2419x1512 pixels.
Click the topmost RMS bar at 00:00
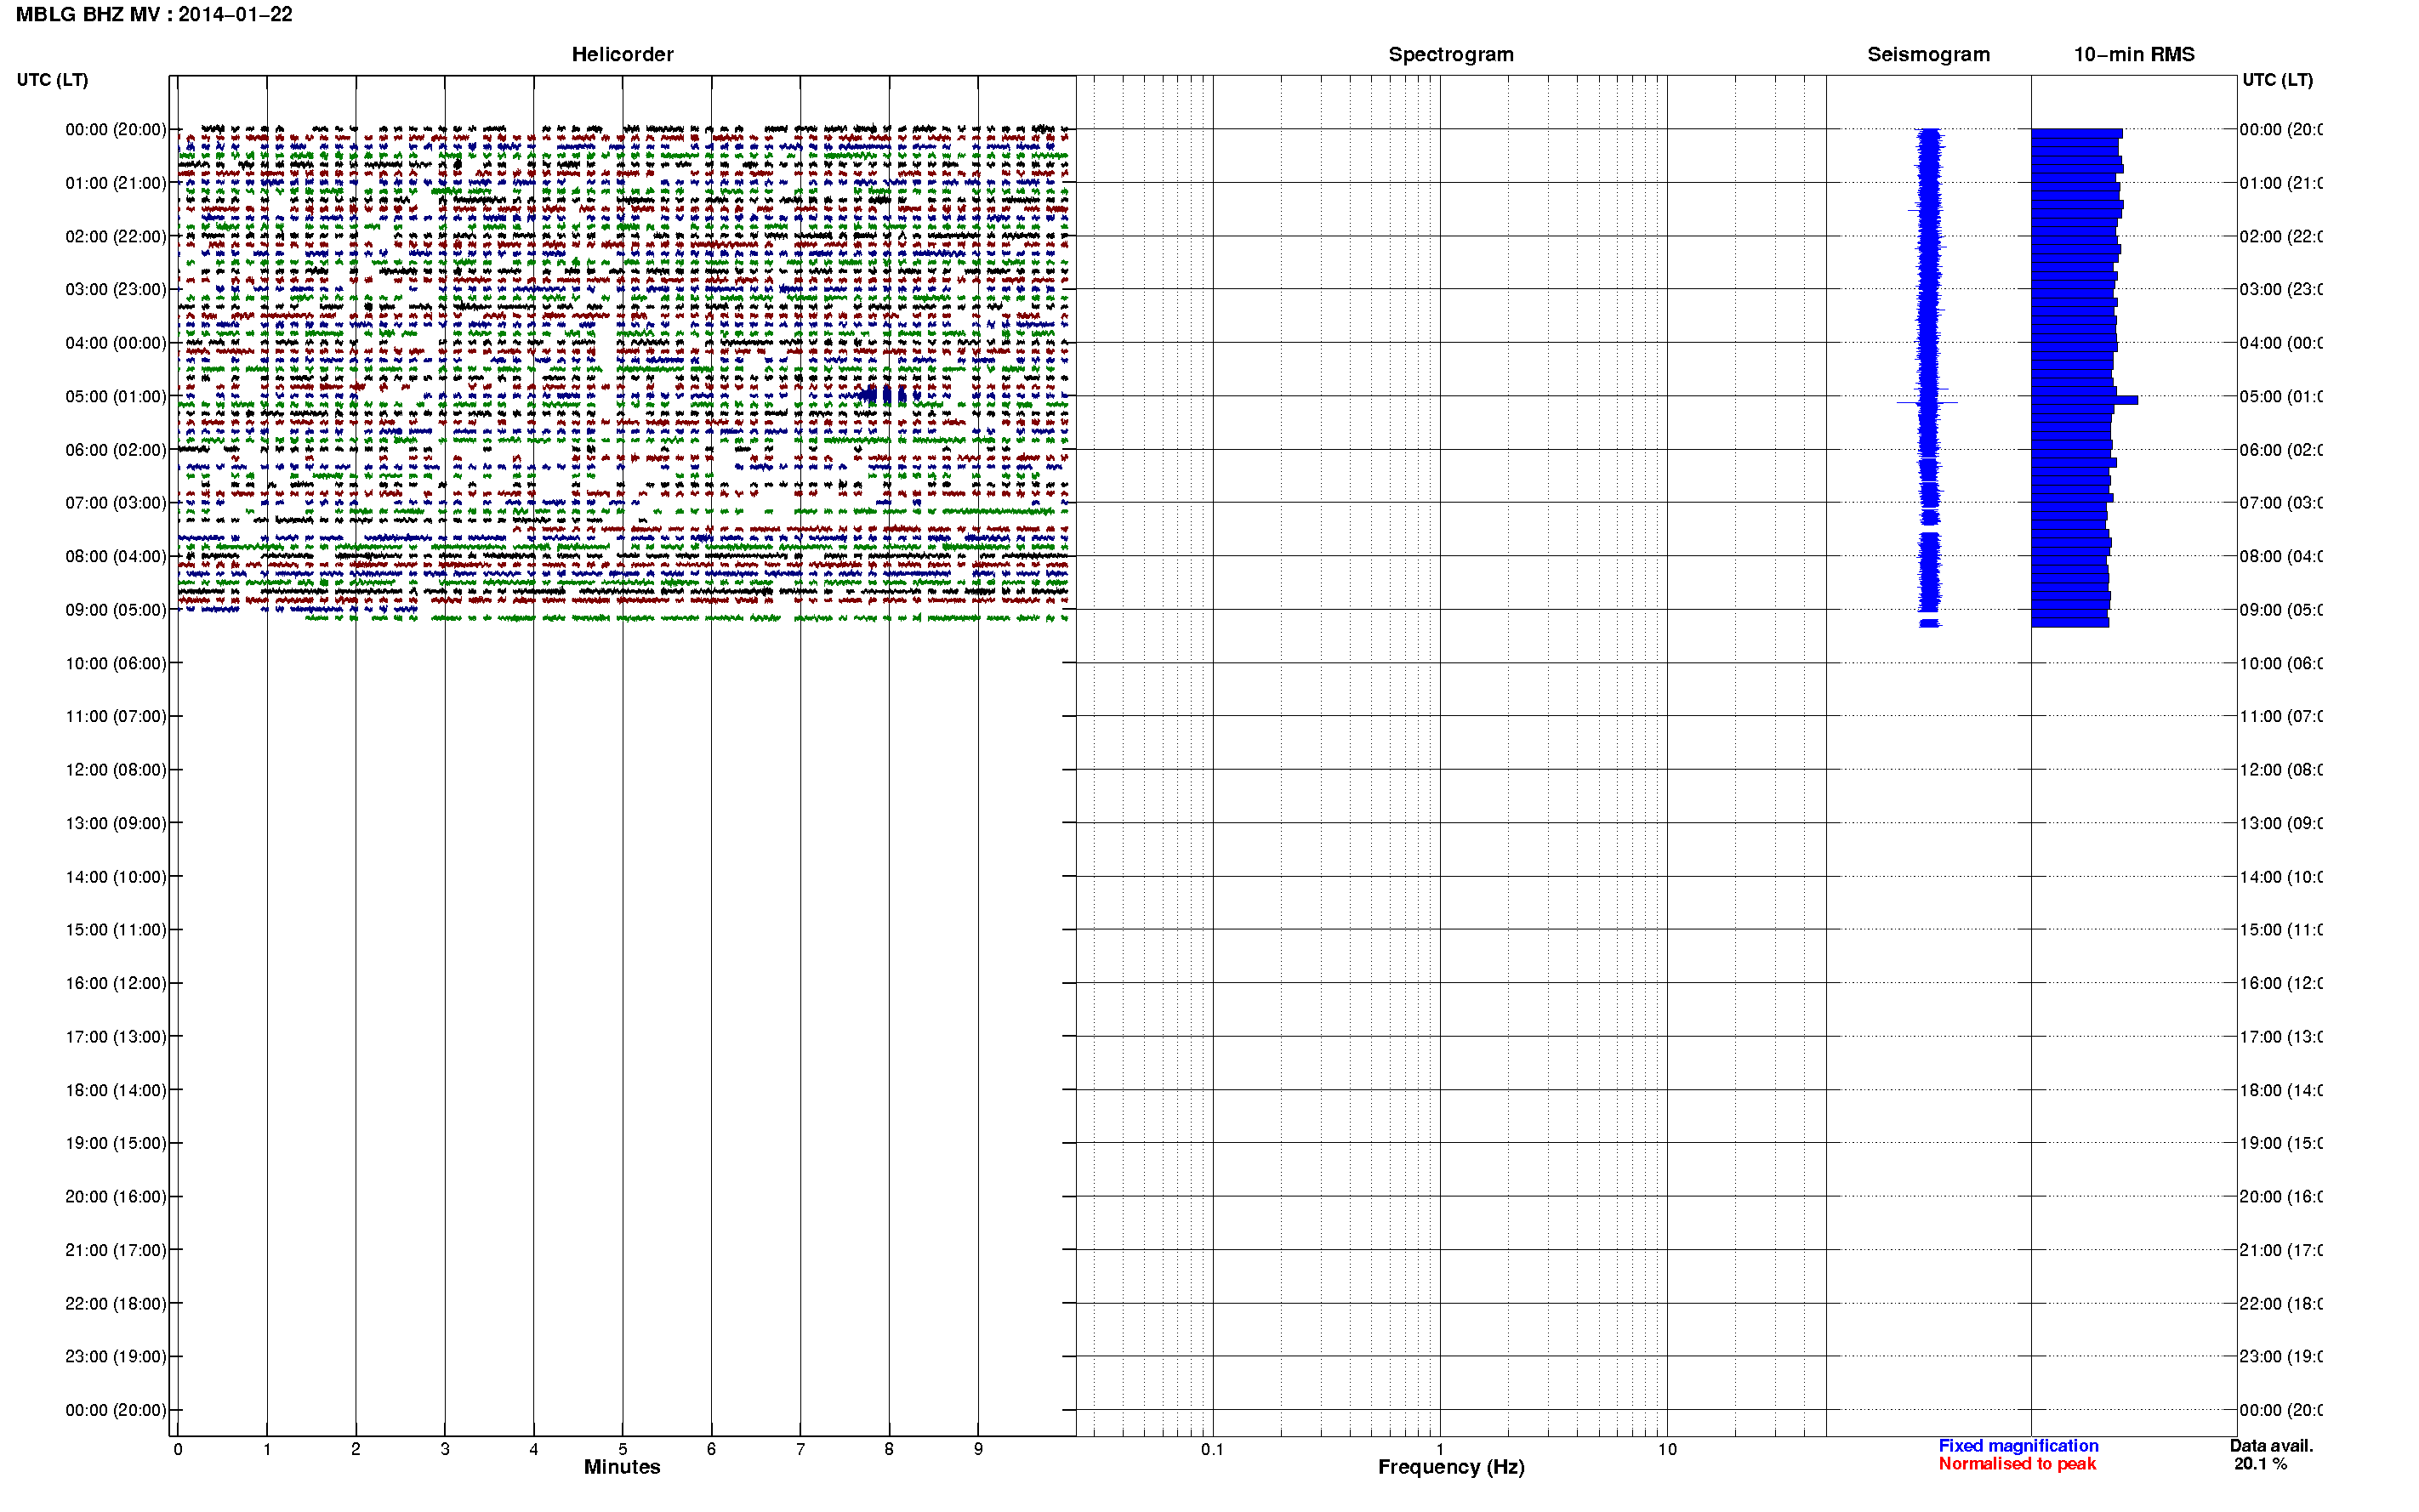coord(2076,133)
